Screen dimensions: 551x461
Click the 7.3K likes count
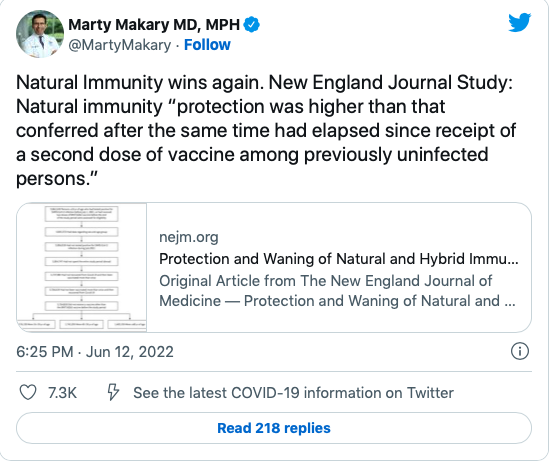coord(63,393)
